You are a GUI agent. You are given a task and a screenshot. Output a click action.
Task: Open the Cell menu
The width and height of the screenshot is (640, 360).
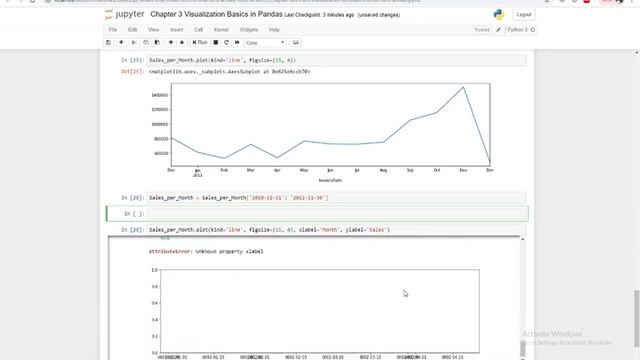pos(198,30)
